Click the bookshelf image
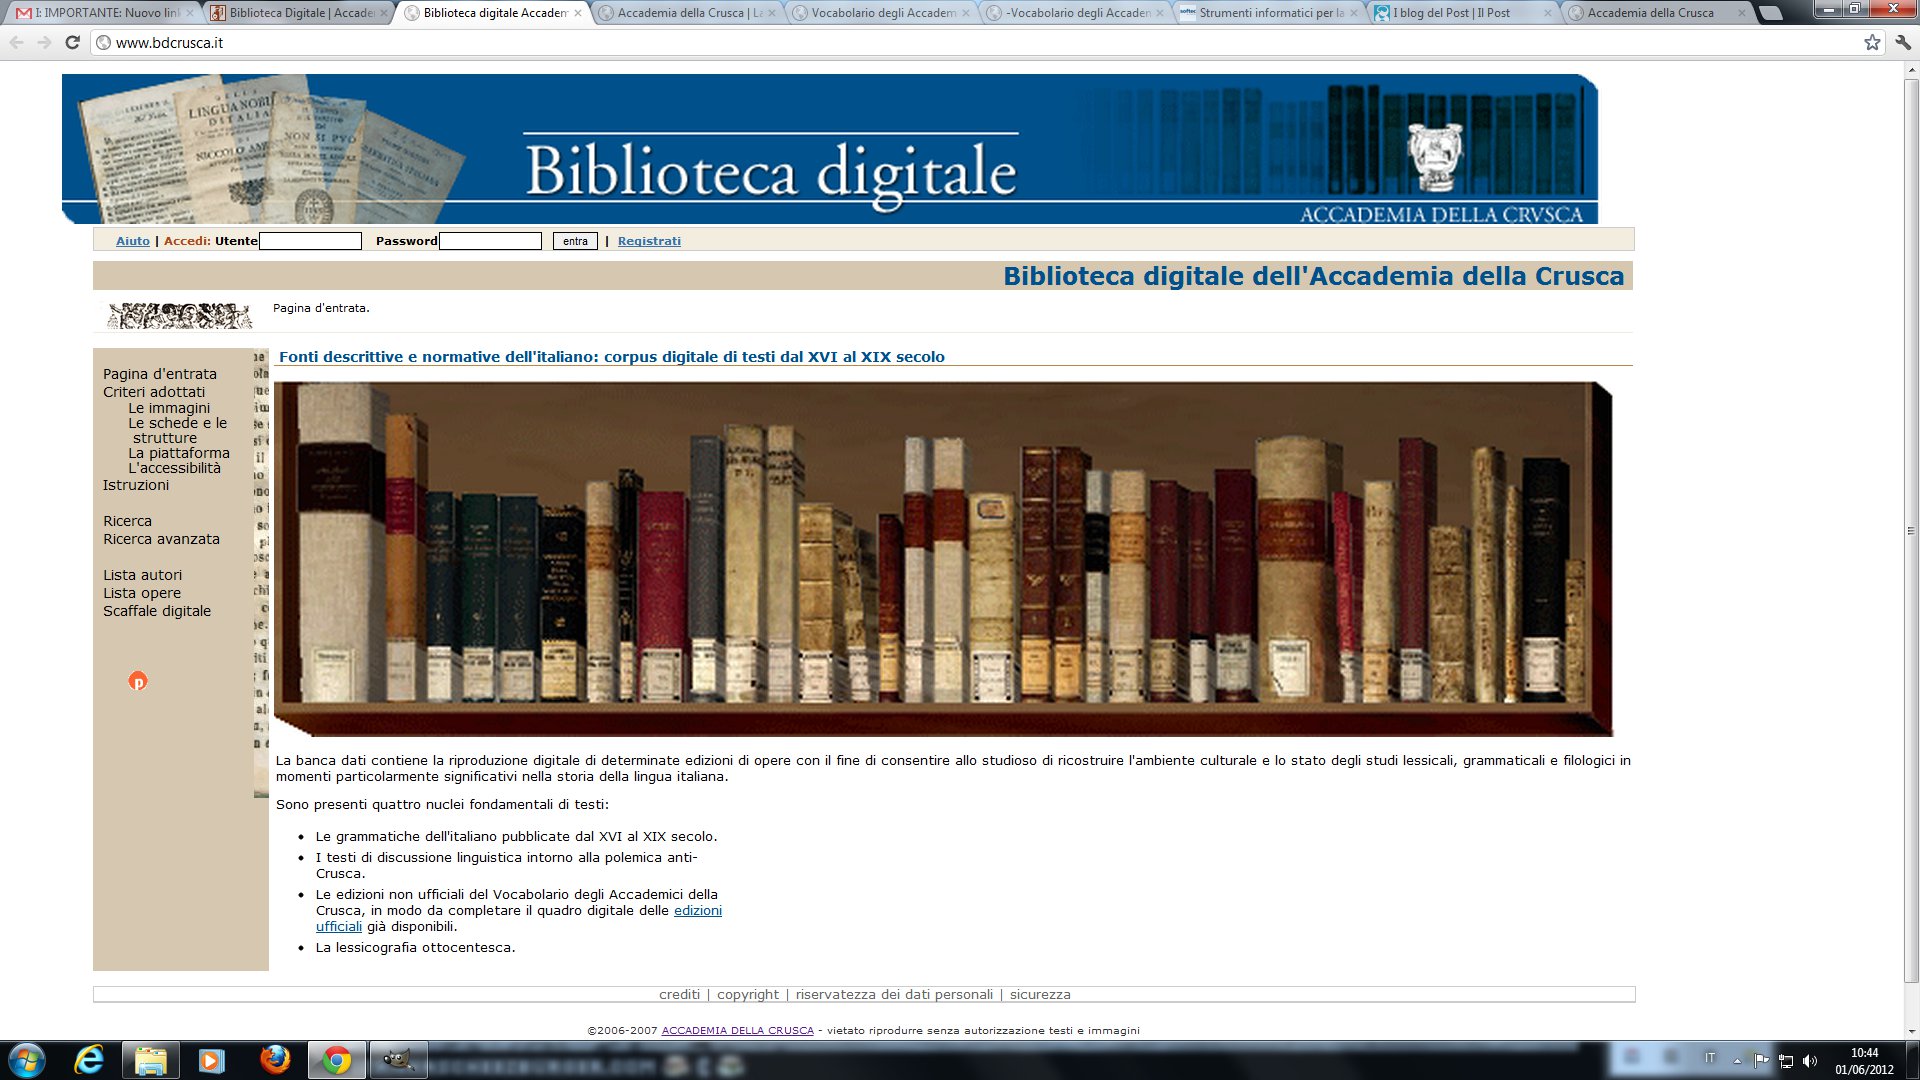The height and width of the screenshot is (1080, 1920). tap(943, 559)
